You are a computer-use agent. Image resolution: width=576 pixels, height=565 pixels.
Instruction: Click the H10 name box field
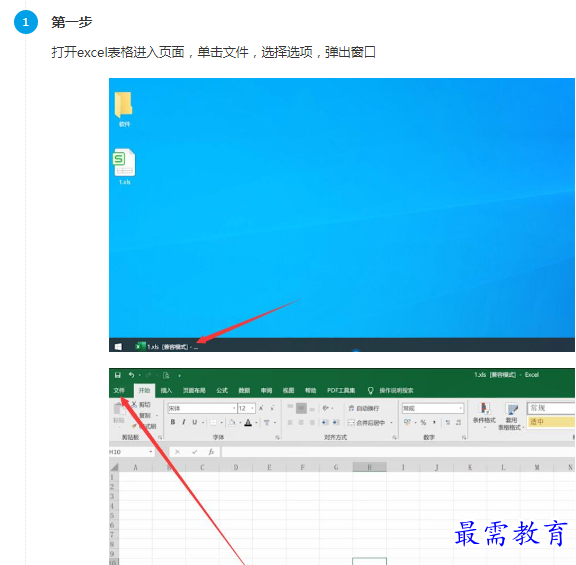tap(131, 452)
